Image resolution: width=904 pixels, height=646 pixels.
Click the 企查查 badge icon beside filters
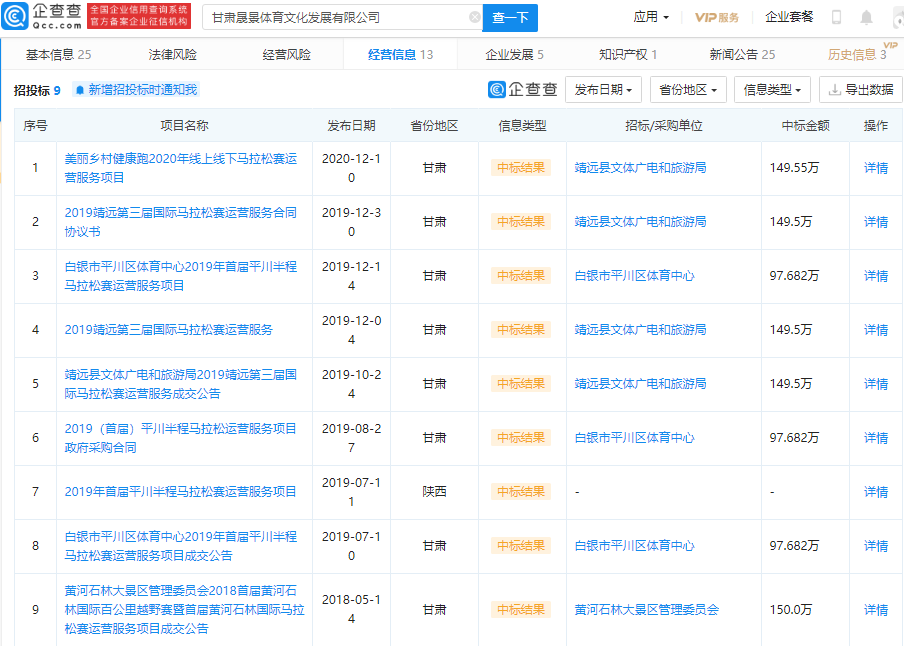coord(496,90)
